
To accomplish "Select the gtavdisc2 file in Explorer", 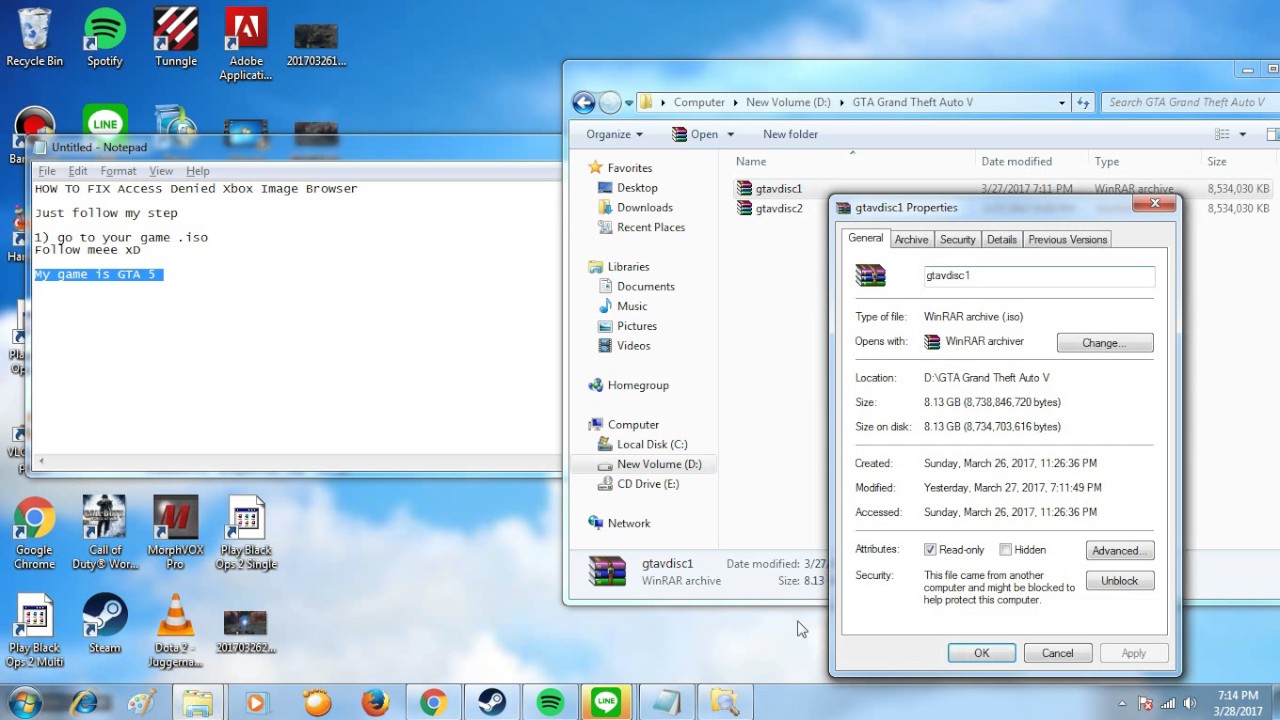I will 779,208.
